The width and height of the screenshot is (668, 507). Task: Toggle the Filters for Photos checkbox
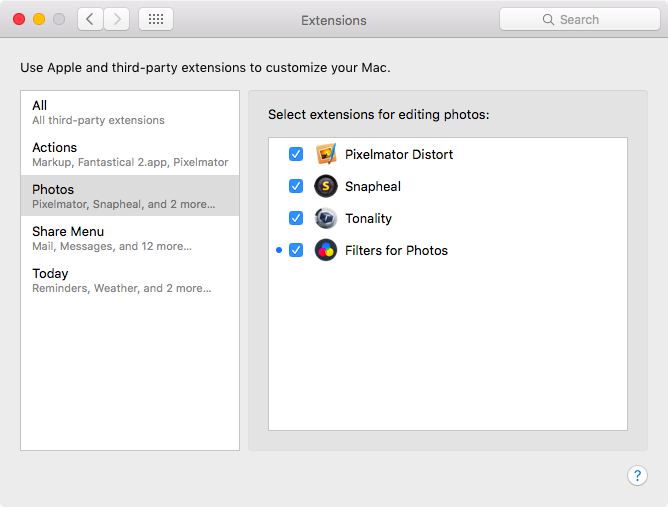coord(296,250)
